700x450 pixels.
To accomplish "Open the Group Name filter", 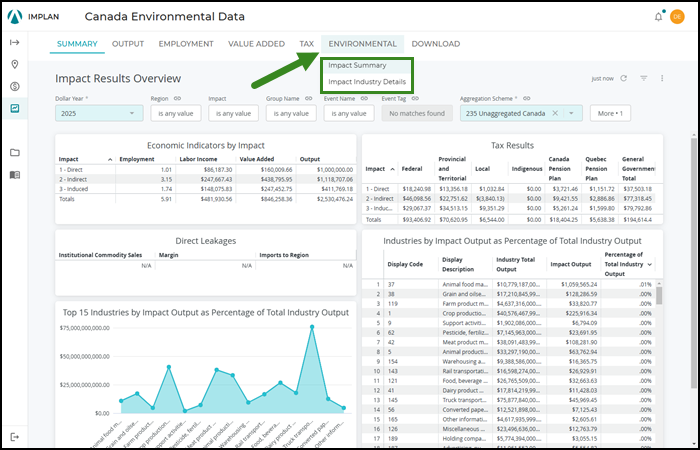I will pyautogui.click(x=291, y=113).
